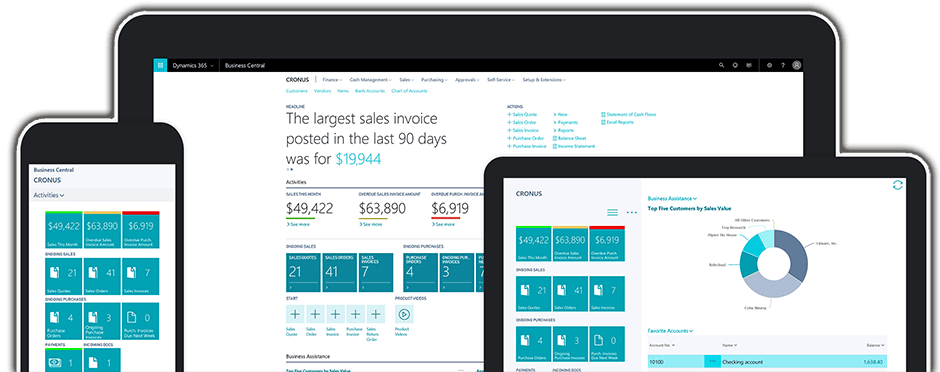Open the Items link

343,91
